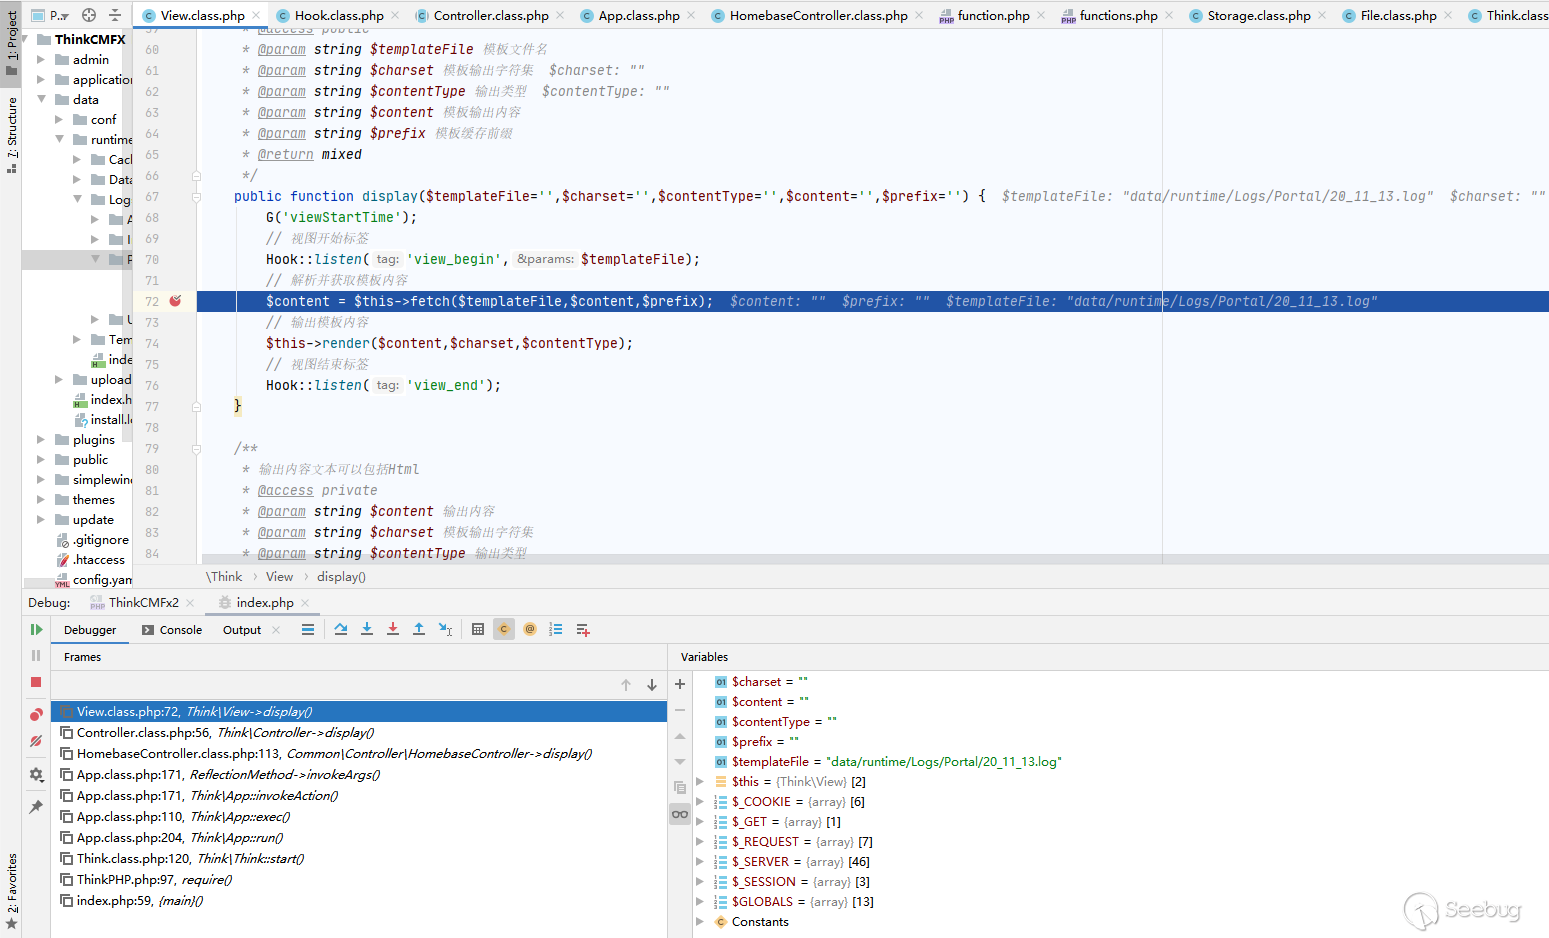Open the Console tab in debug panel
1549x938 pixels.
click(180, 630)
